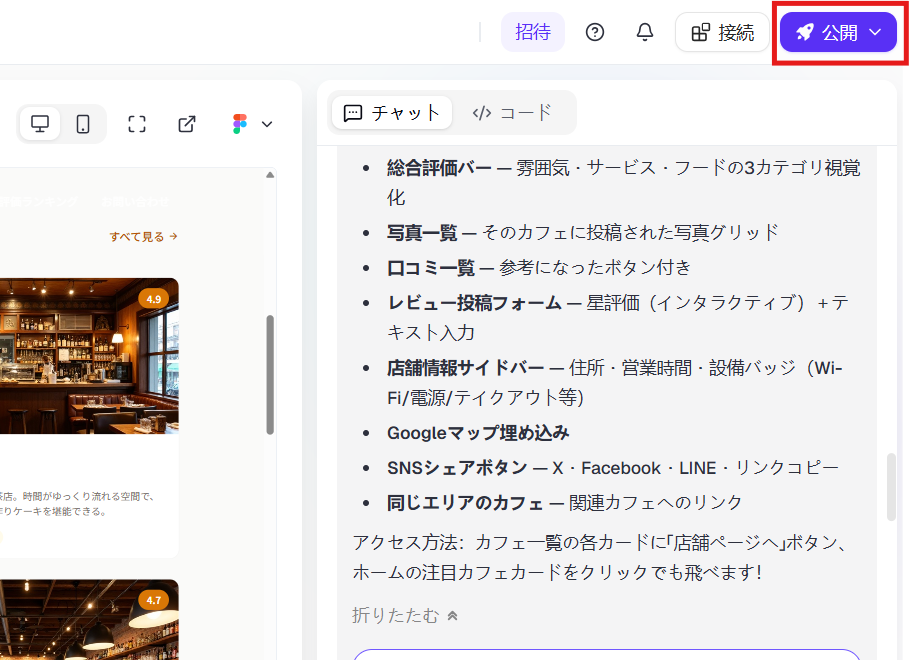Click the preview scroll-up arrow
This screenshot has width=909, height=660.
click(270, 175)
